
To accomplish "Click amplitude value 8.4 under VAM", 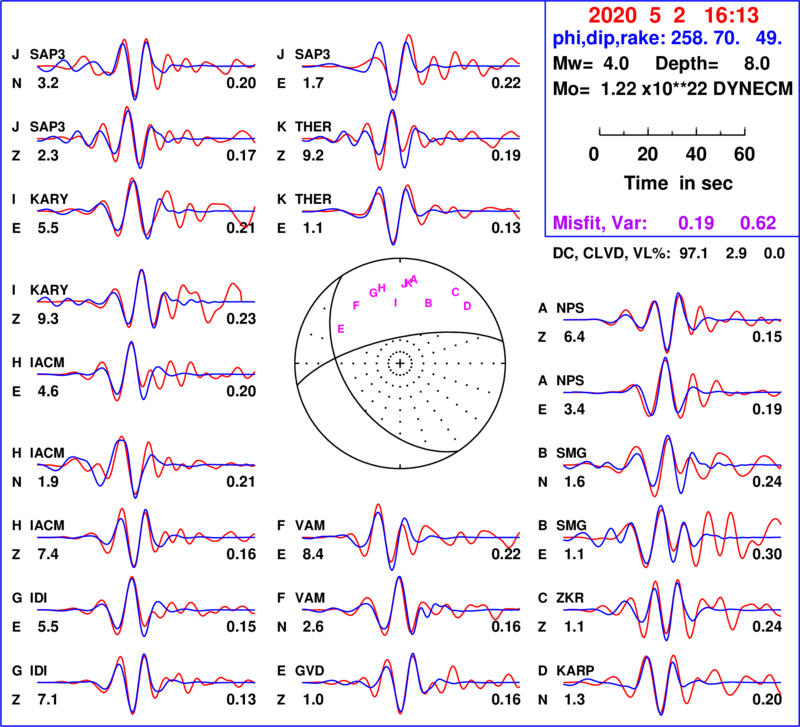I will click(313, 554).
